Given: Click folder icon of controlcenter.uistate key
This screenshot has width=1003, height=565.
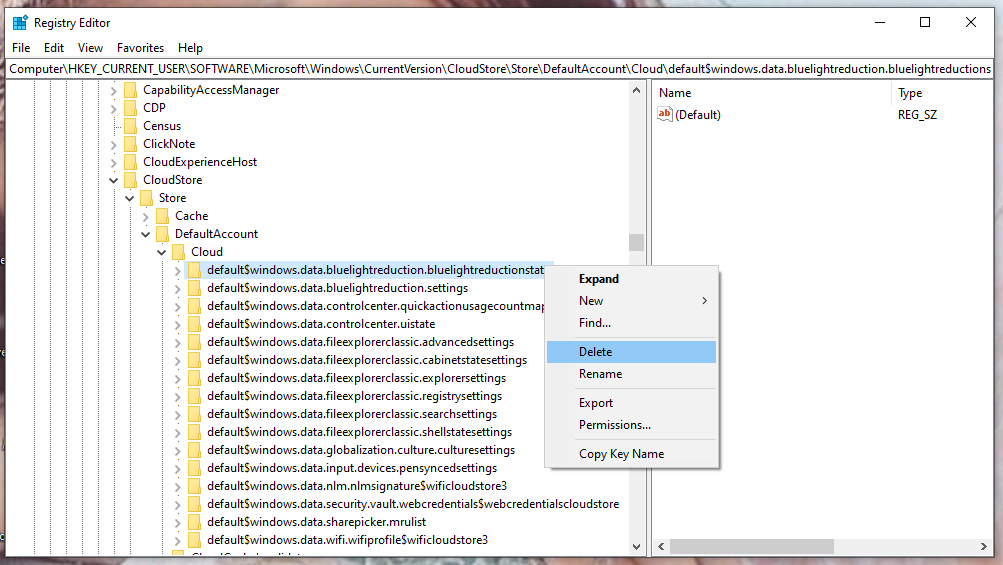Looking at the screenshot, I should tap(194, 324).
